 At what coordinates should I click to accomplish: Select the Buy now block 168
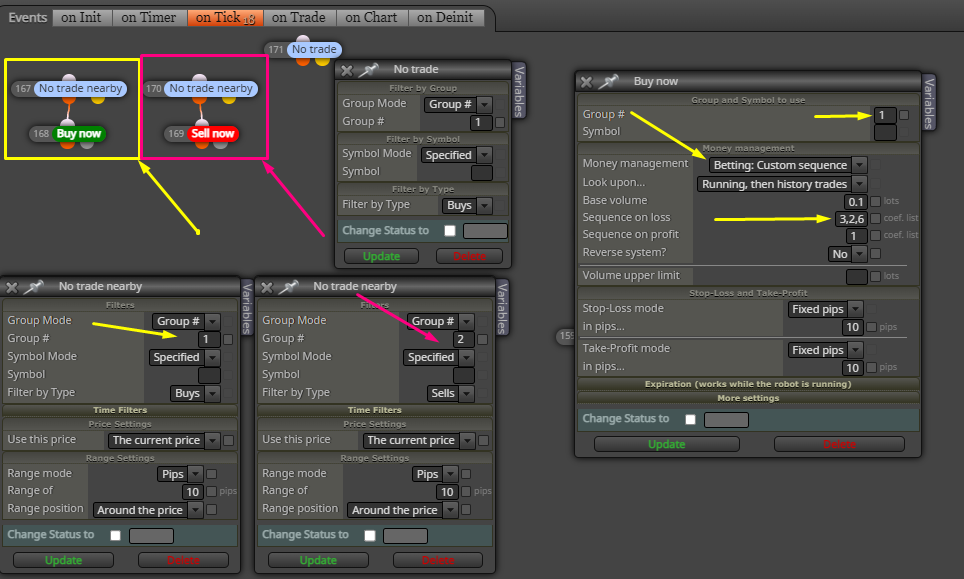click(79, 133)
